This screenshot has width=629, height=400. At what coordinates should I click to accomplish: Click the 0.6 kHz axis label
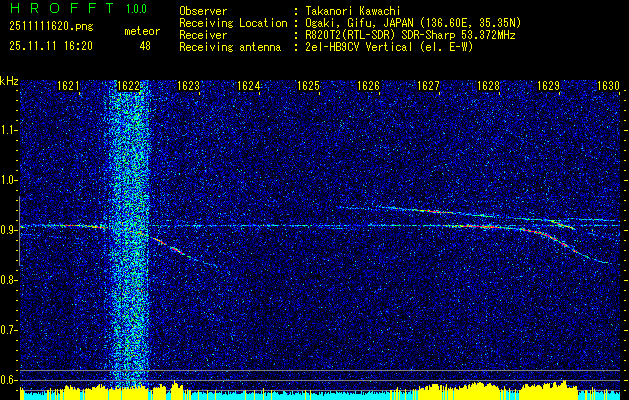coord(9,380)
